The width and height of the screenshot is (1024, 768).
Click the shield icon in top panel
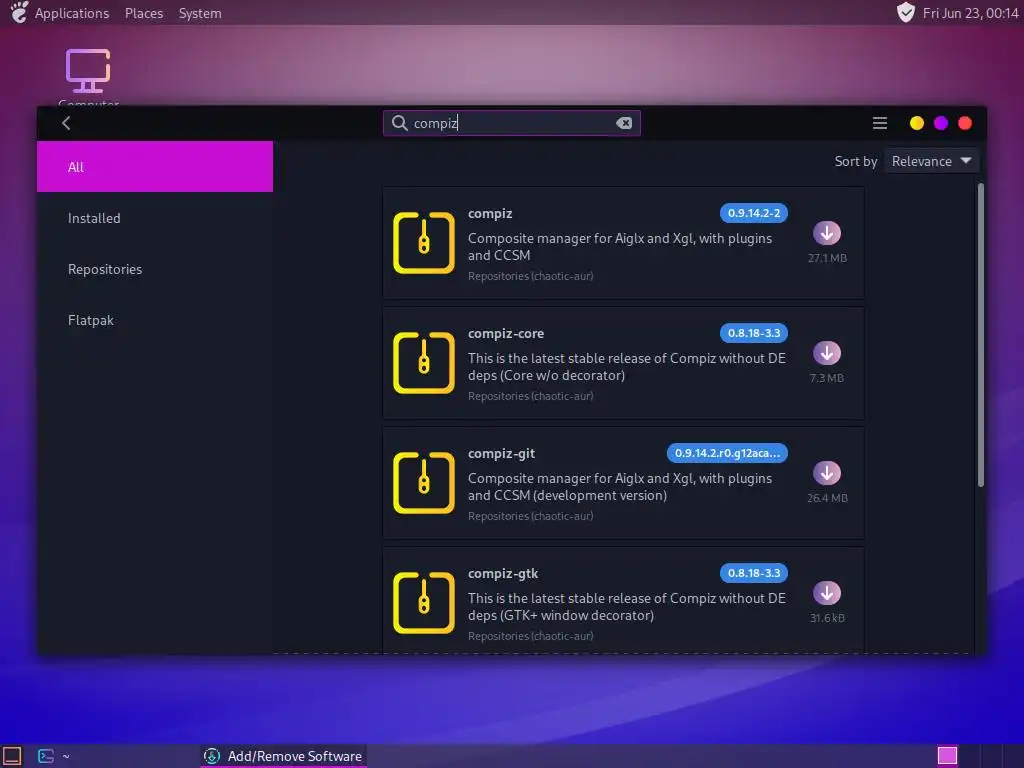tap(905, 12)
